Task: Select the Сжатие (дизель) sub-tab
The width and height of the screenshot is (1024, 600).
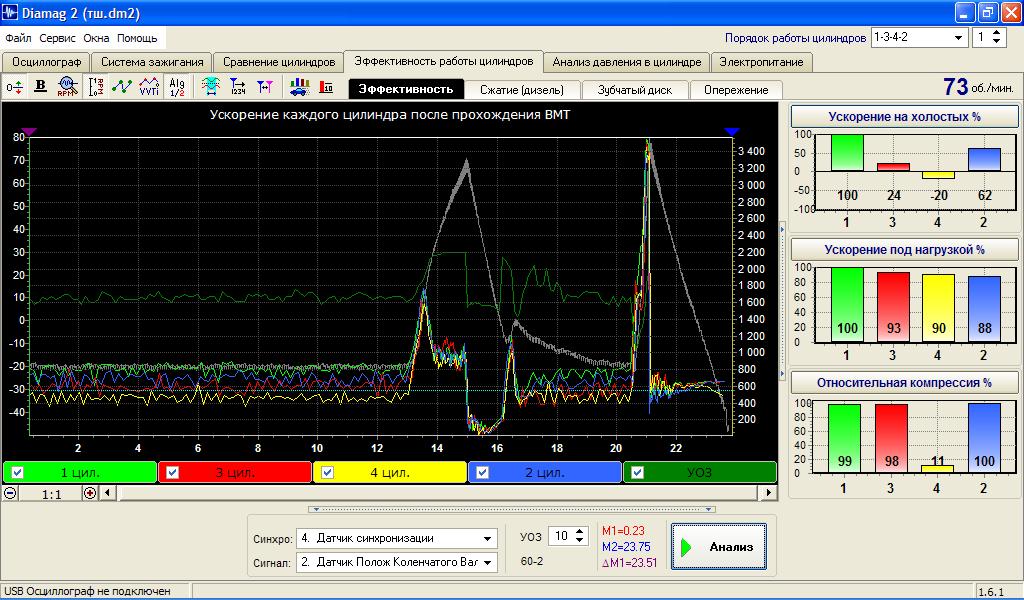Action: coord(522,90)
